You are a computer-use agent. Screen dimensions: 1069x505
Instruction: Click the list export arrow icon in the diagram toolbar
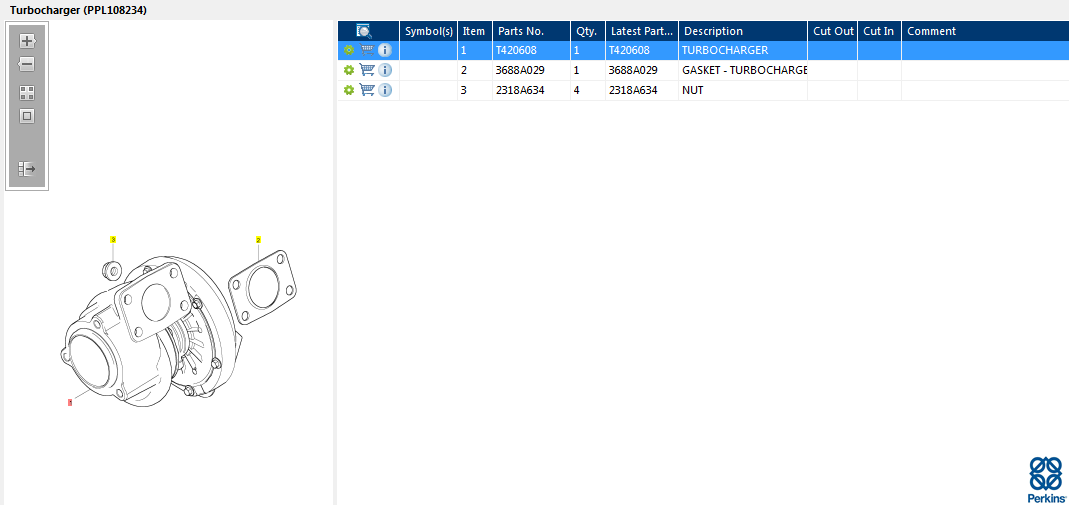tap(27, 169)
